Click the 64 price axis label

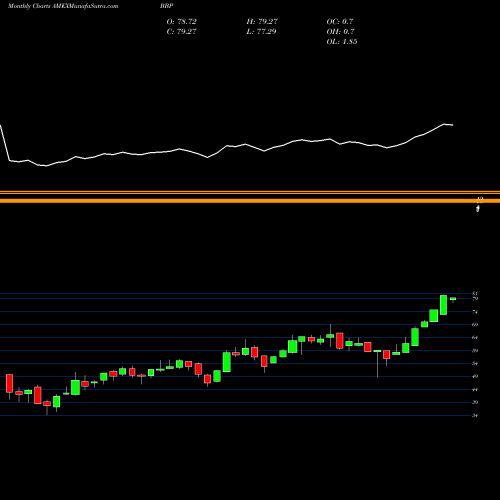click(475, 337)
